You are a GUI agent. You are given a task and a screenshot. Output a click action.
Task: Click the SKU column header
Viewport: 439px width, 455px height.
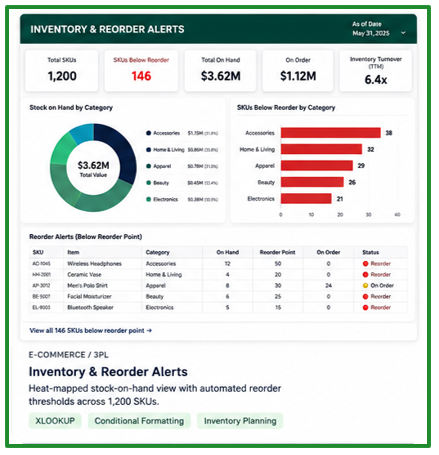pos(38,252)
